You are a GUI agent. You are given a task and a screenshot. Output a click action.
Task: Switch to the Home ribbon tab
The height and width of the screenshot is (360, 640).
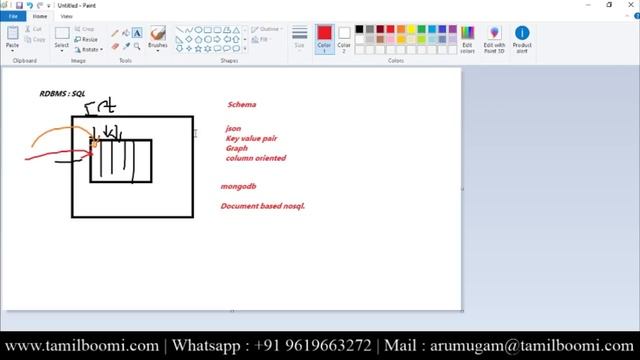40,16
